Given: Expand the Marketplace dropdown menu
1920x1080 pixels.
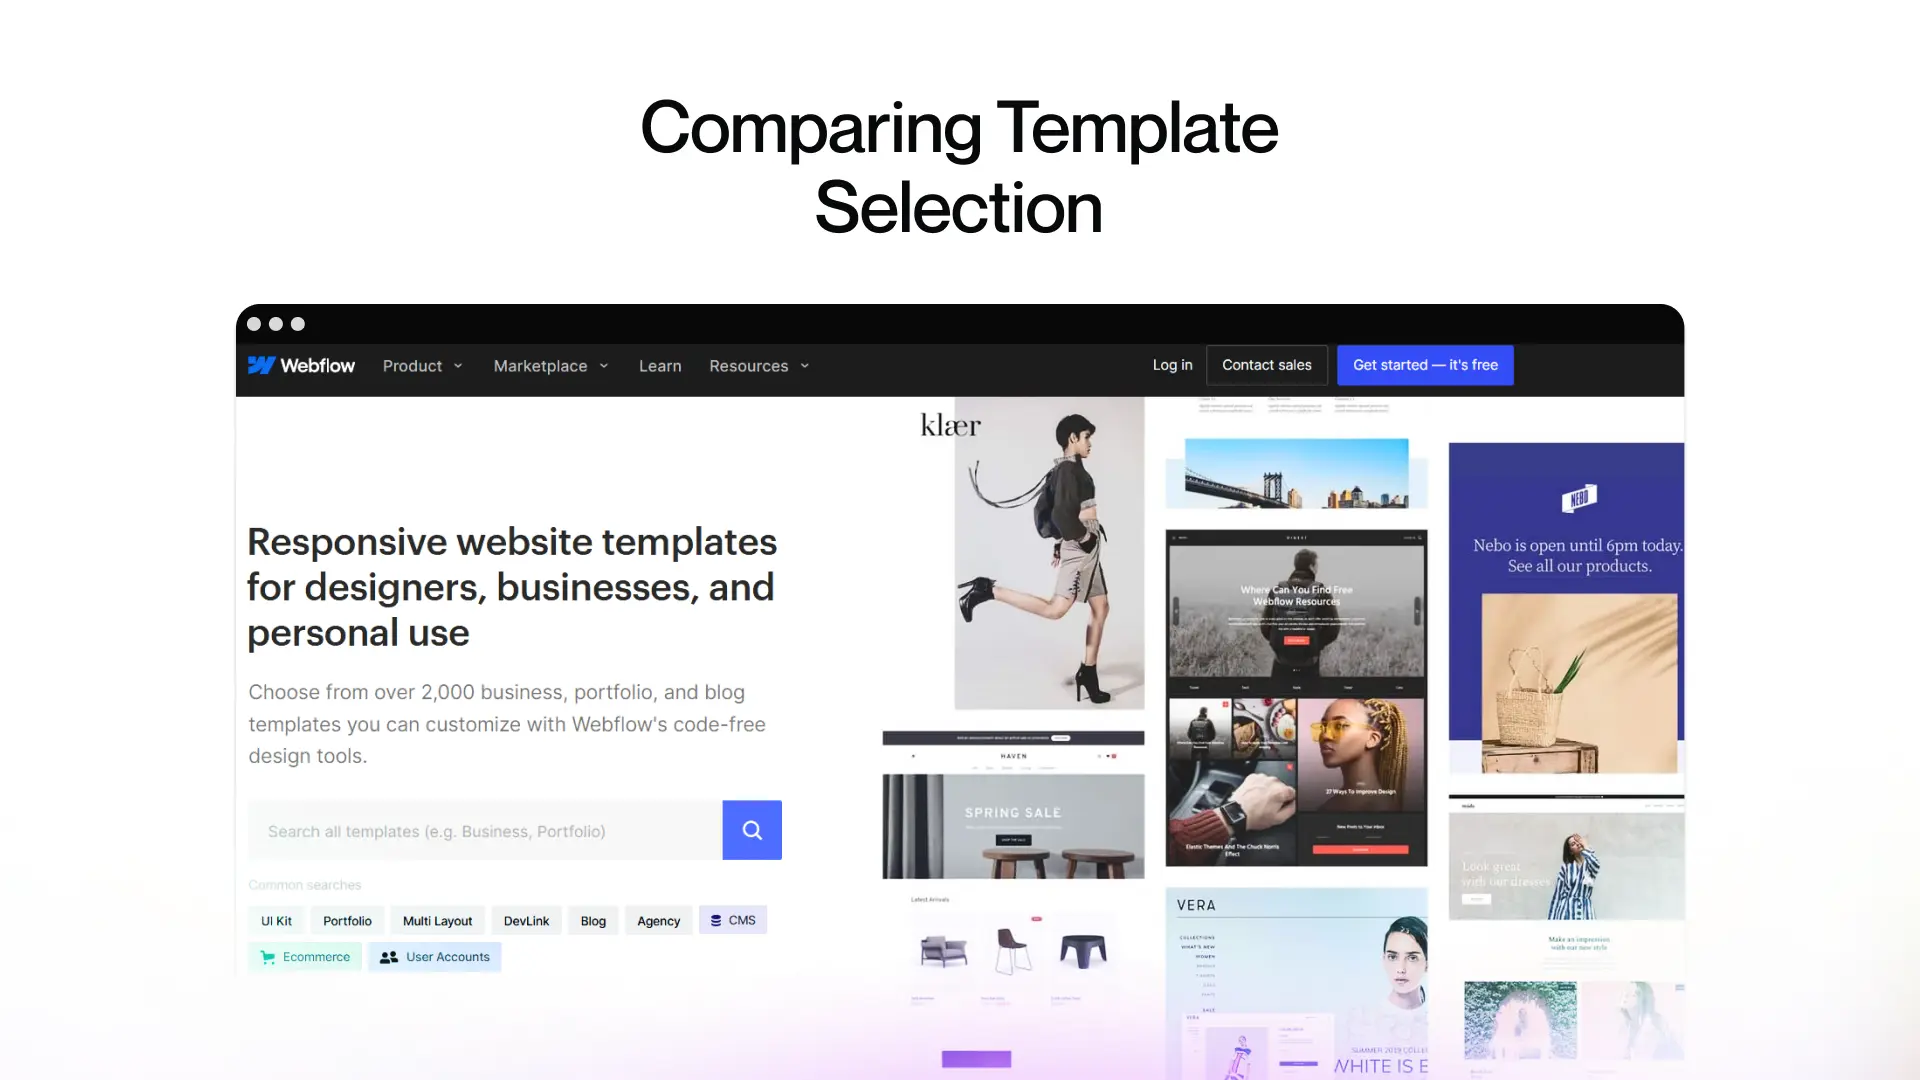Looking at the screenshot, I should pos(551,365).
